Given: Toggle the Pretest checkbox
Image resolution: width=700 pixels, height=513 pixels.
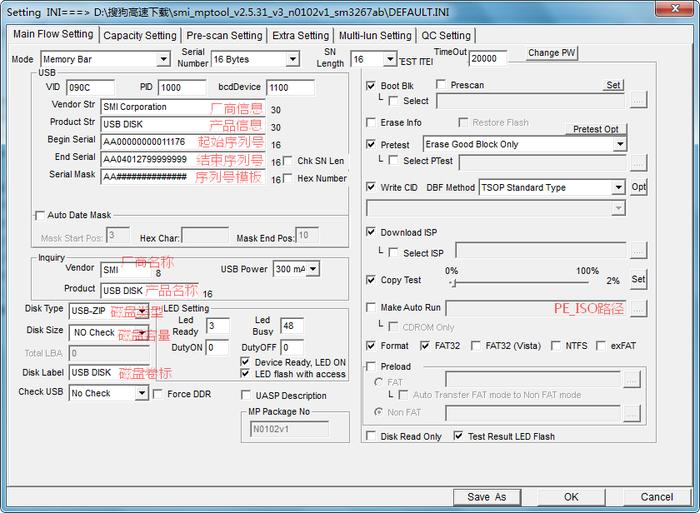Looking at the screenshot, I should [371, 144].
